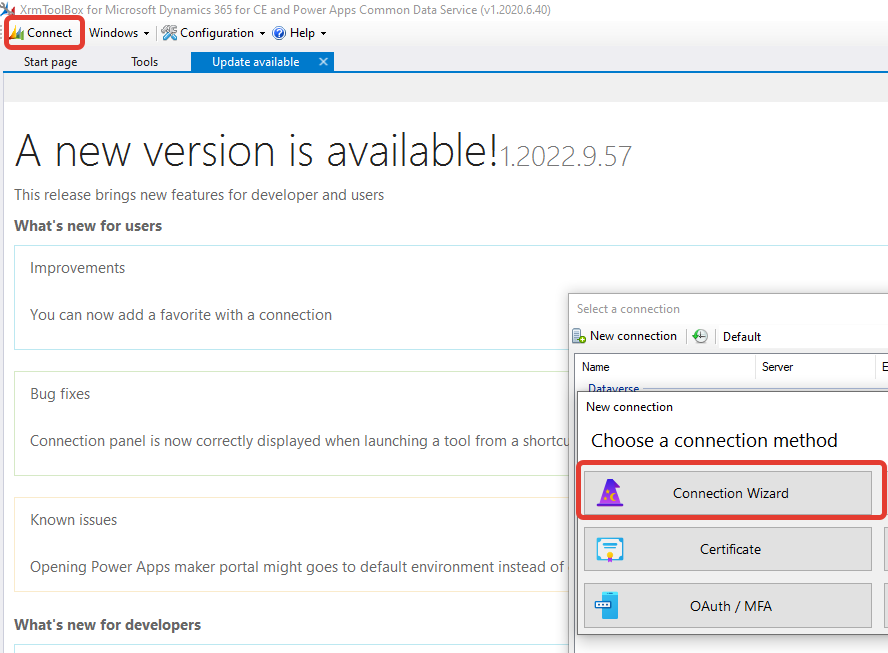Click the XrmToolBox application icon in title bar

pos(8,9)
